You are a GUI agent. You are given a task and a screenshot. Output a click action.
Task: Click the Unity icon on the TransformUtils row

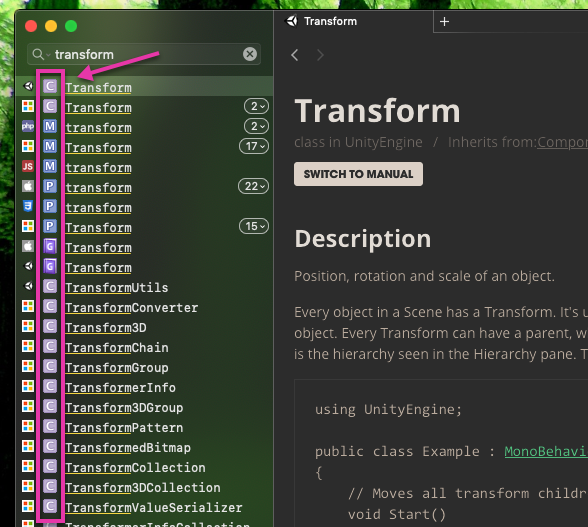click(x=28, y=287)
